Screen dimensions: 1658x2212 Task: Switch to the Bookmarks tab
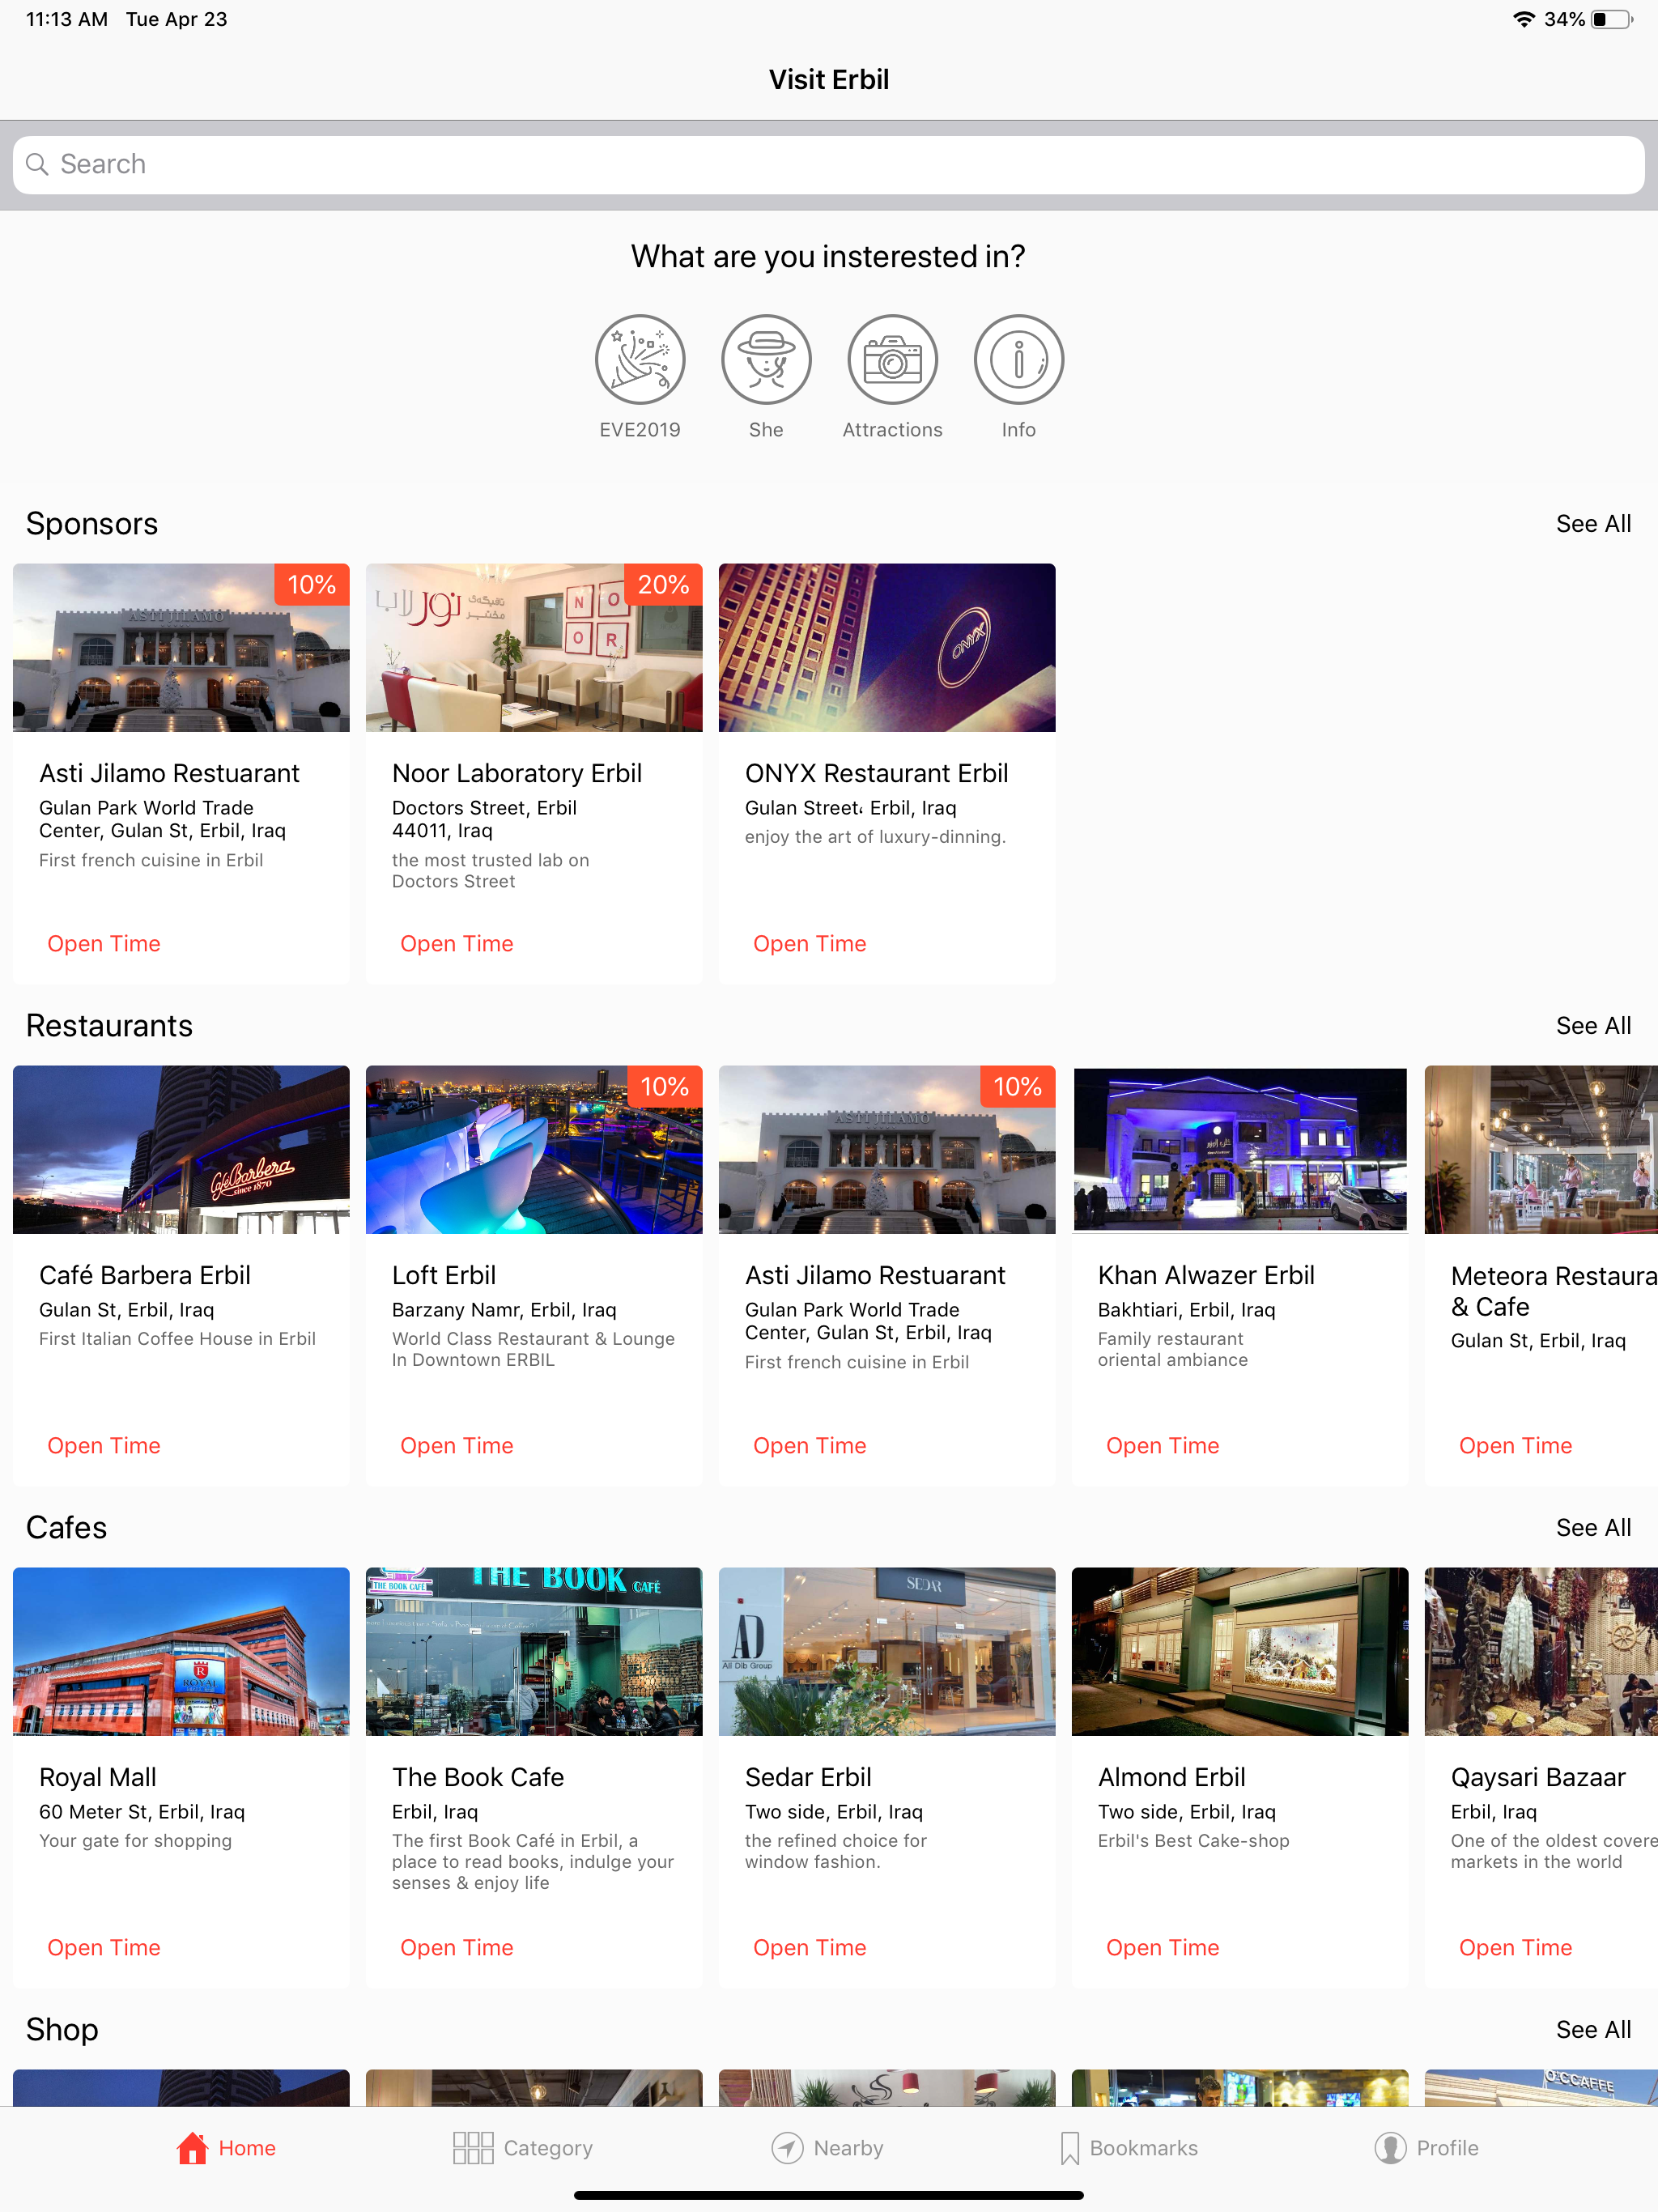[x=1128, y=2147]
